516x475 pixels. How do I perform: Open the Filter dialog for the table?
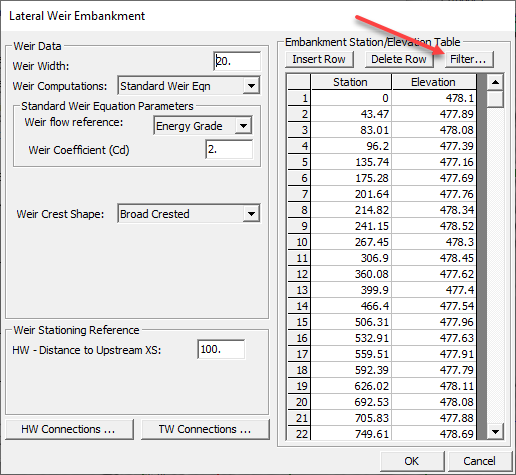pyautogui.click(x=469, y=59)
